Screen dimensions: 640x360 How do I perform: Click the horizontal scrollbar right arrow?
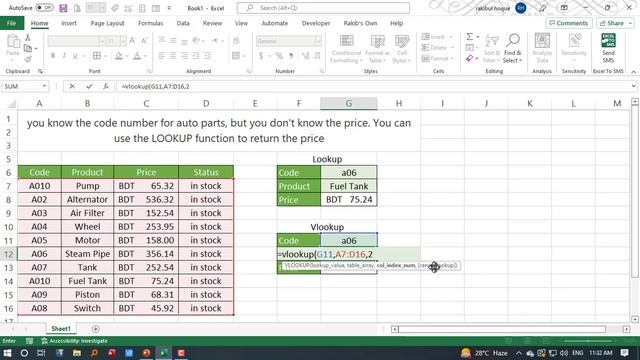pos(626,329)
